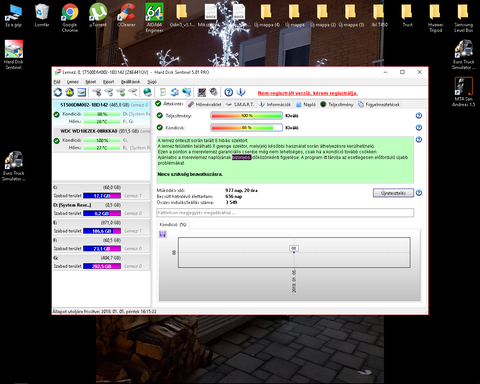Screen dimensions: 480x384
Task: Click help icon beside the green status text
Action: click(419, 140)
